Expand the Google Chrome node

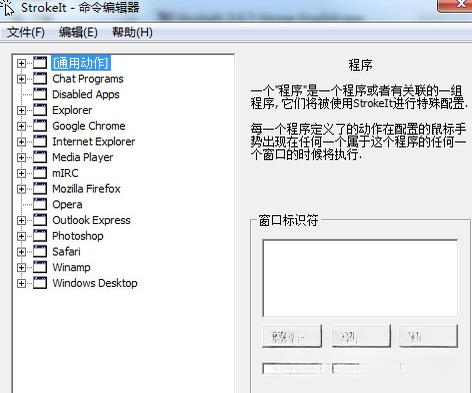pos(21,126)
